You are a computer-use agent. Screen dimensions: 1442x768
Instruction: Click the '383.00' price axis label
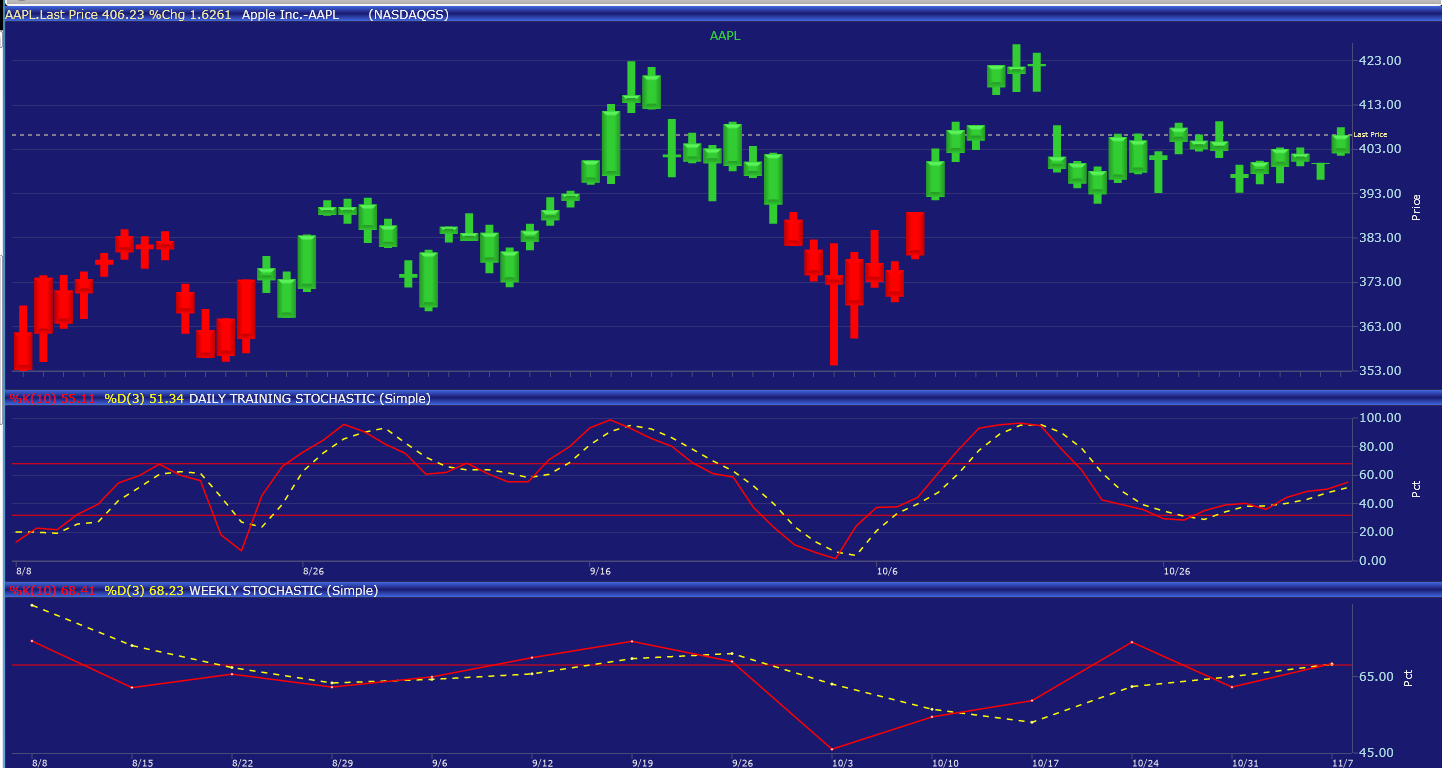1381,238
